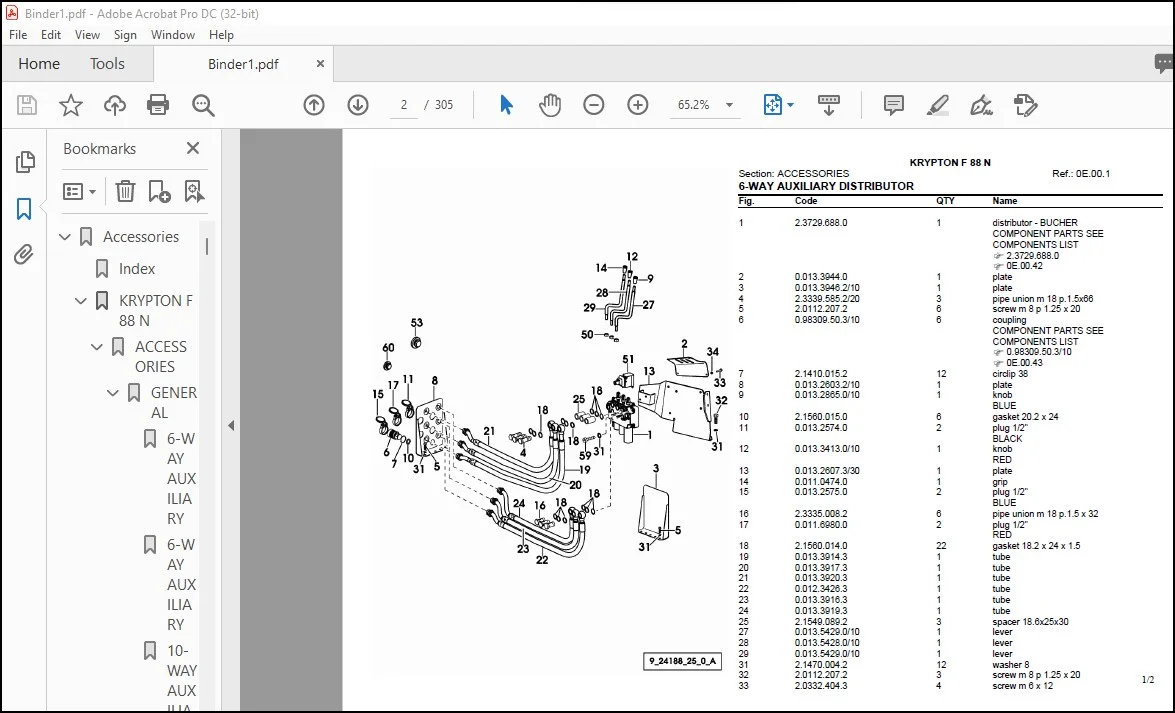The image size is (1175, 713).
Task: Click the upload to cloud icon
Action: (115, 105)
